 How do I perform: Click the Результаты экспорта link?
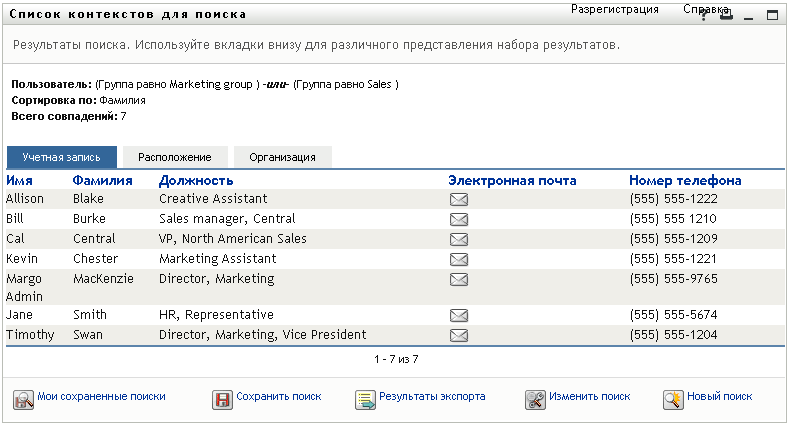[432, 397]
